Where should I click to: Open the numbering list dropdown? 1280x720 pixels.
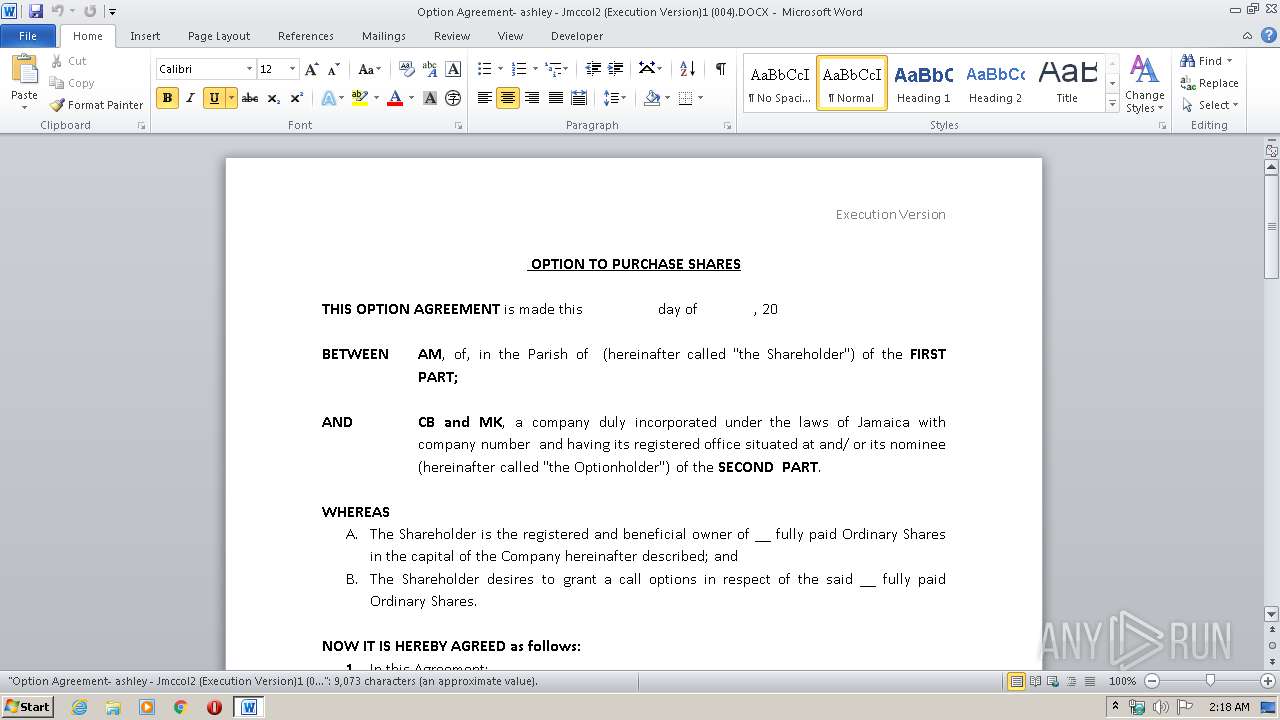(534, 69)
